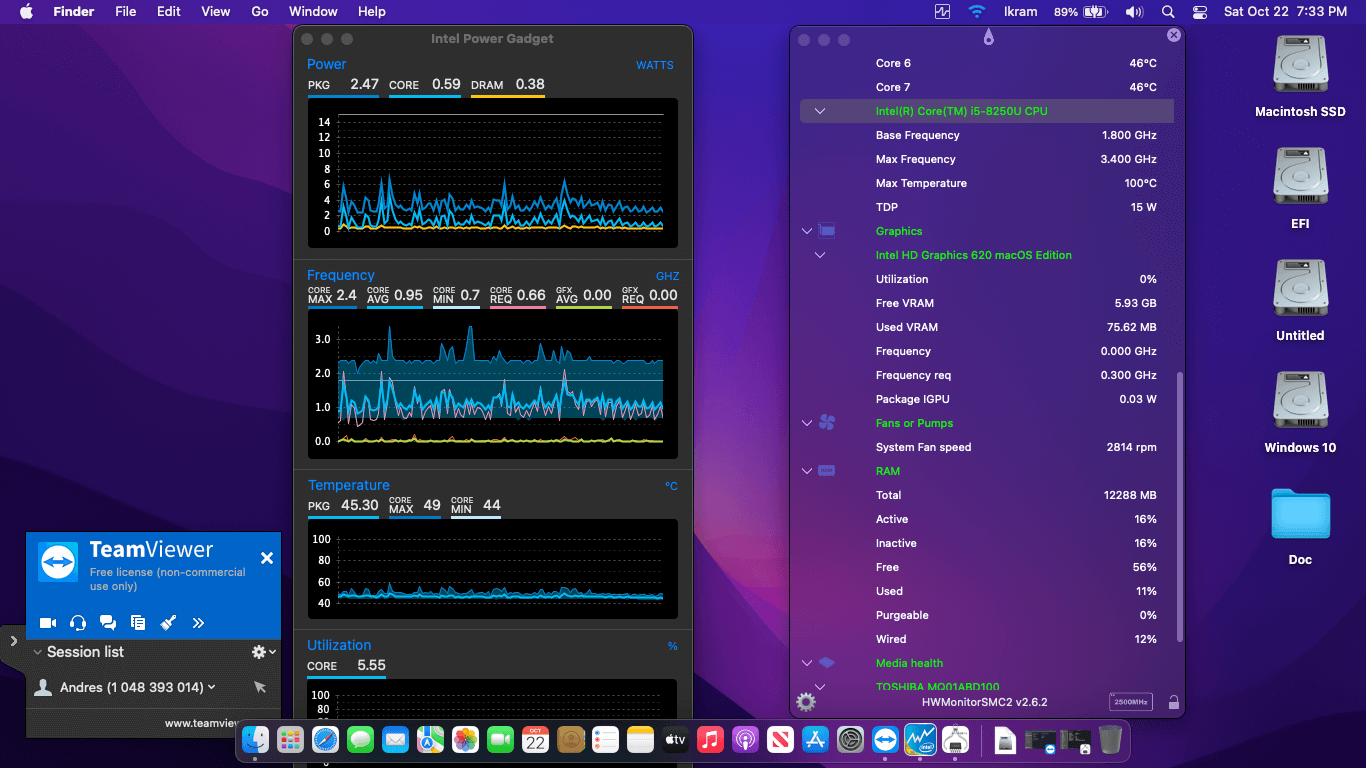The height and width of the screenshot is (768, 1366).
Task: Open TeamViewer file transfer icon
Action: coord(137,622)
